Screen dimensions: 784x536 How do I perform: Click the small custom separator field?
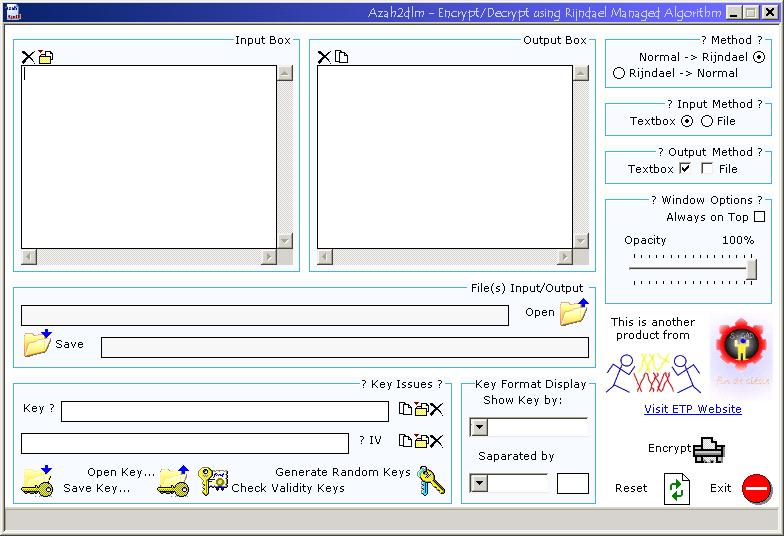[x=573, y=484]
